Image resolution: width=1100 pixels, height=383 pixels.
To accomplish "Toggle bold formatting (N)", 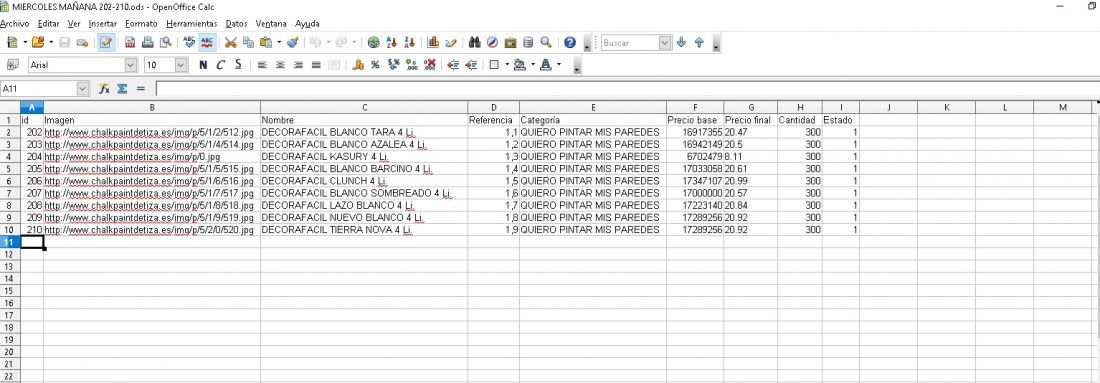I will pos(203,65).
